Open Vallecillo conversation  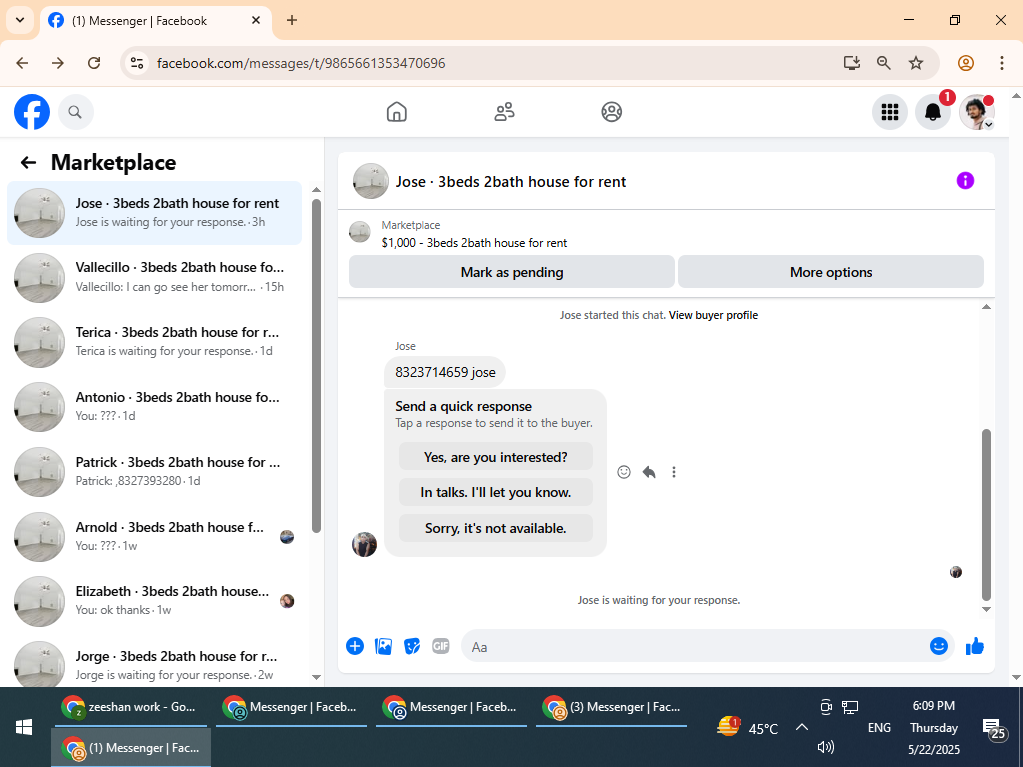pyautogui.click(x=155, y=277)
